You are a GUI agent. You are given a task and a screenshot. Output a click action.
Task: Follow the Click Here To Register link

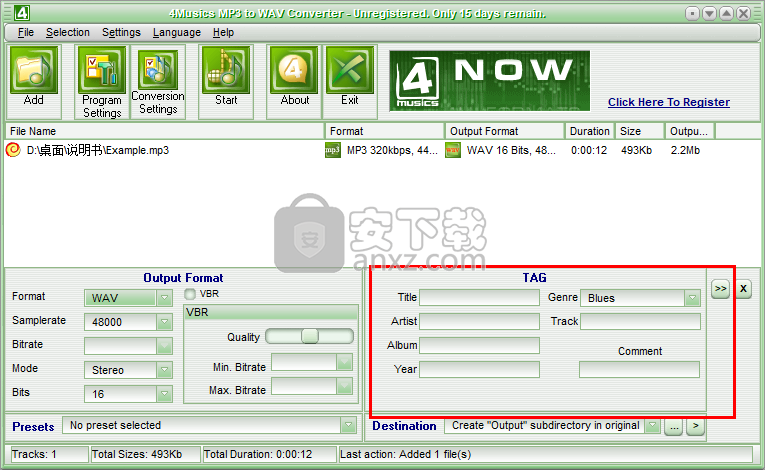669,102
